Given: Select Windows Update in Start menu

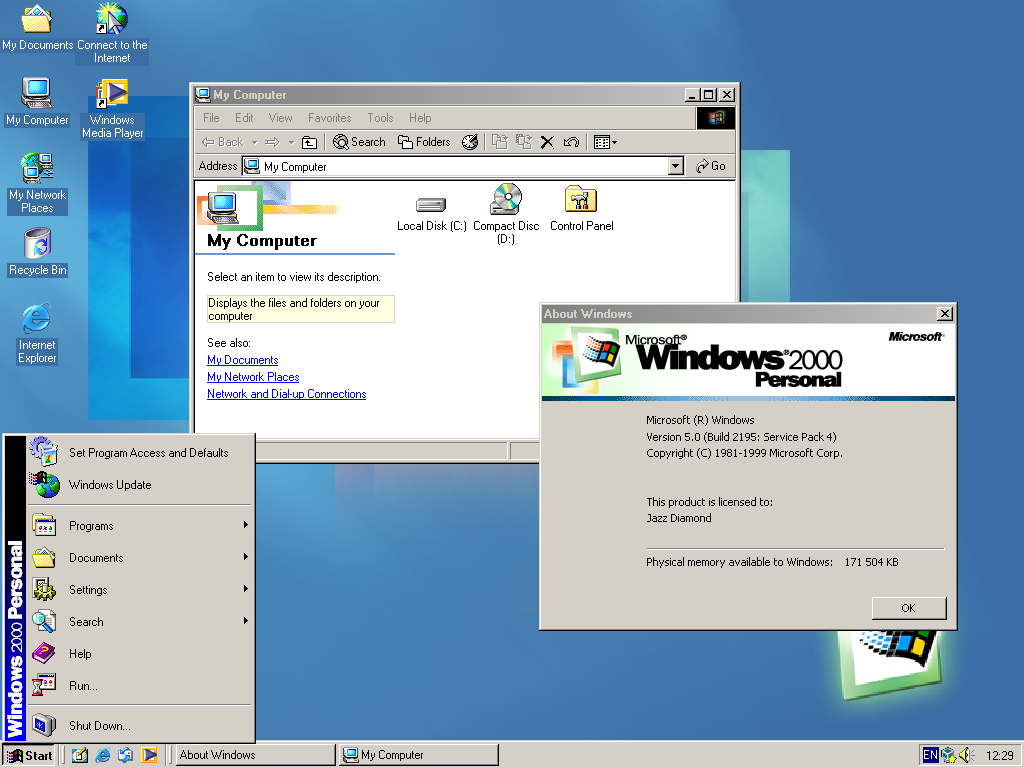Looking at the screenshot, I should pyautogui.click(x=139, y=485).
